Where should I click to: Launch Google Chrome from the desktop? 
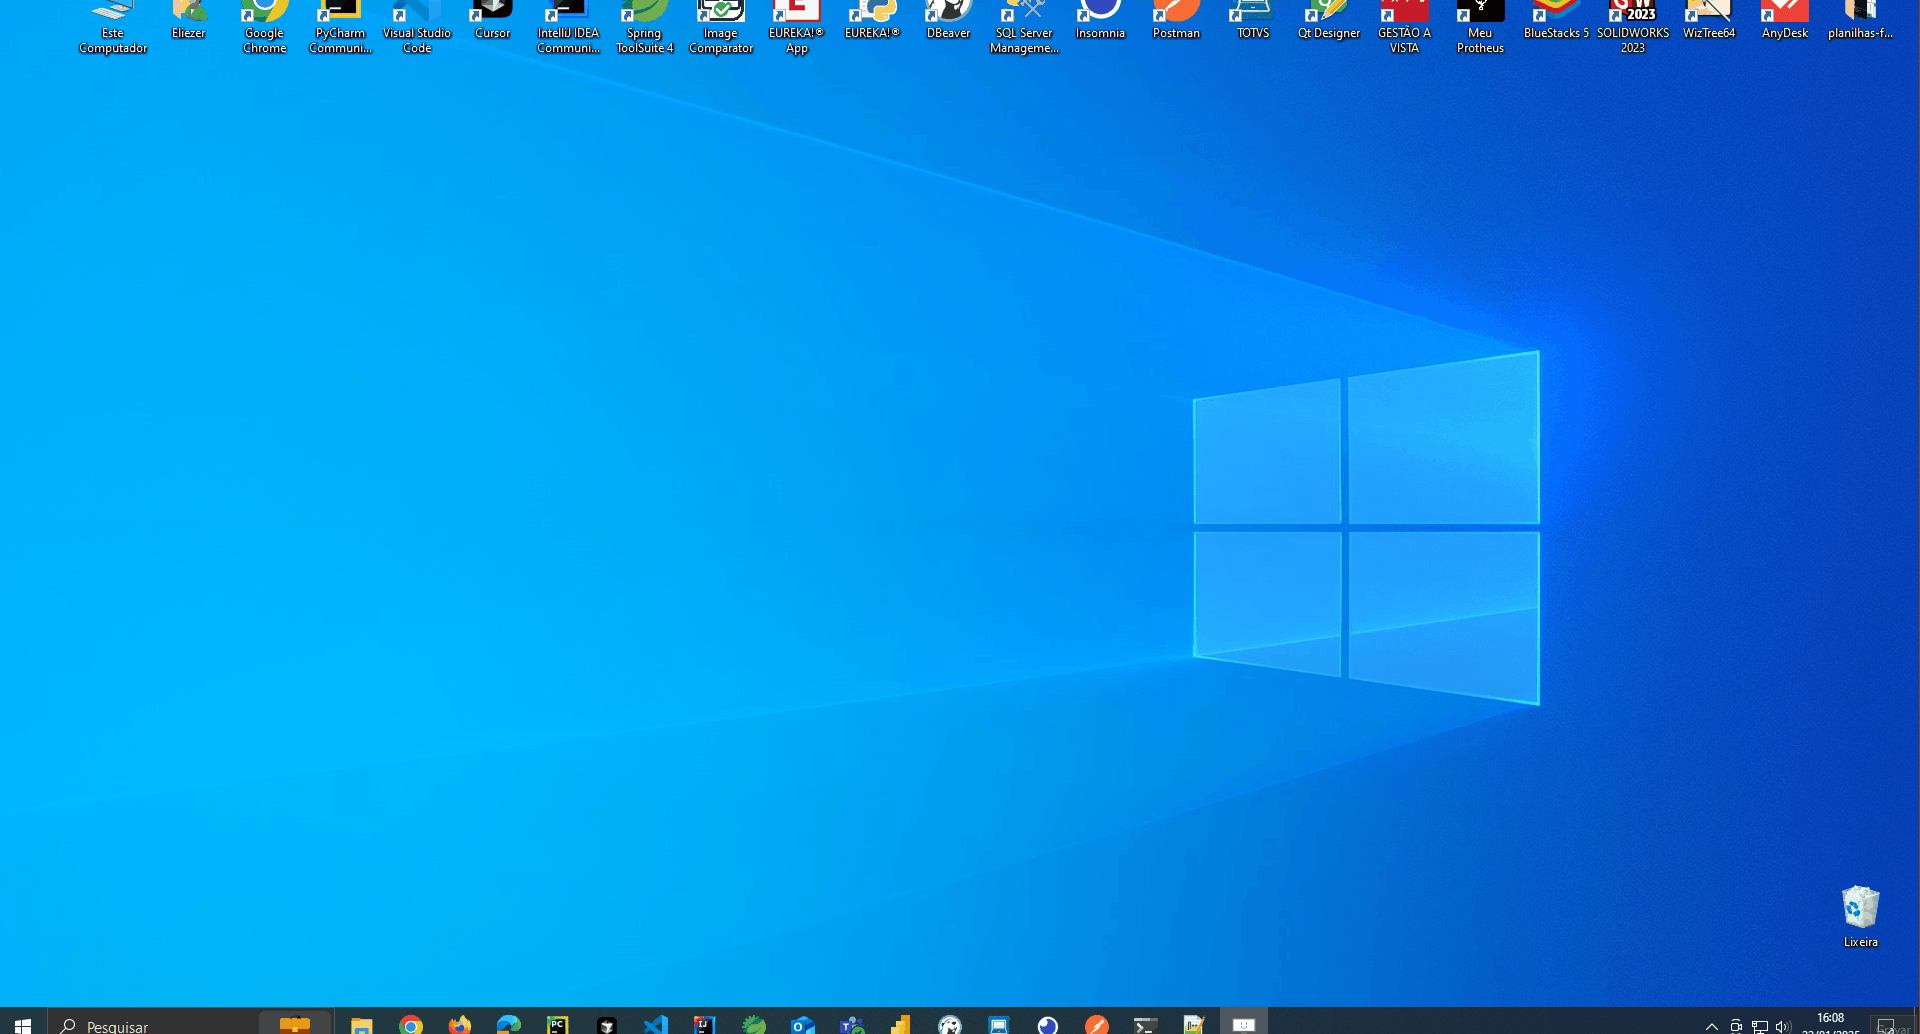pyautogui.click(x=264, y=27)
